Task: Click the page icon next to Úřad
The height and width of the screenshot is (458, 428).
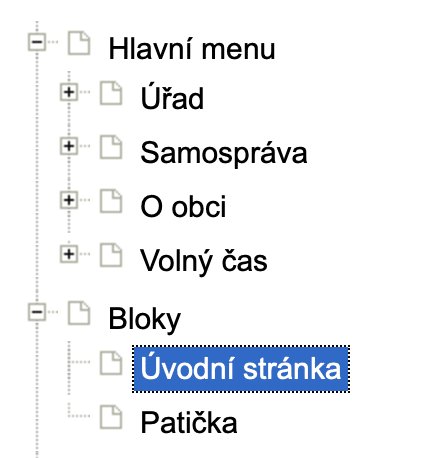Action: click(x=111, y=93)
